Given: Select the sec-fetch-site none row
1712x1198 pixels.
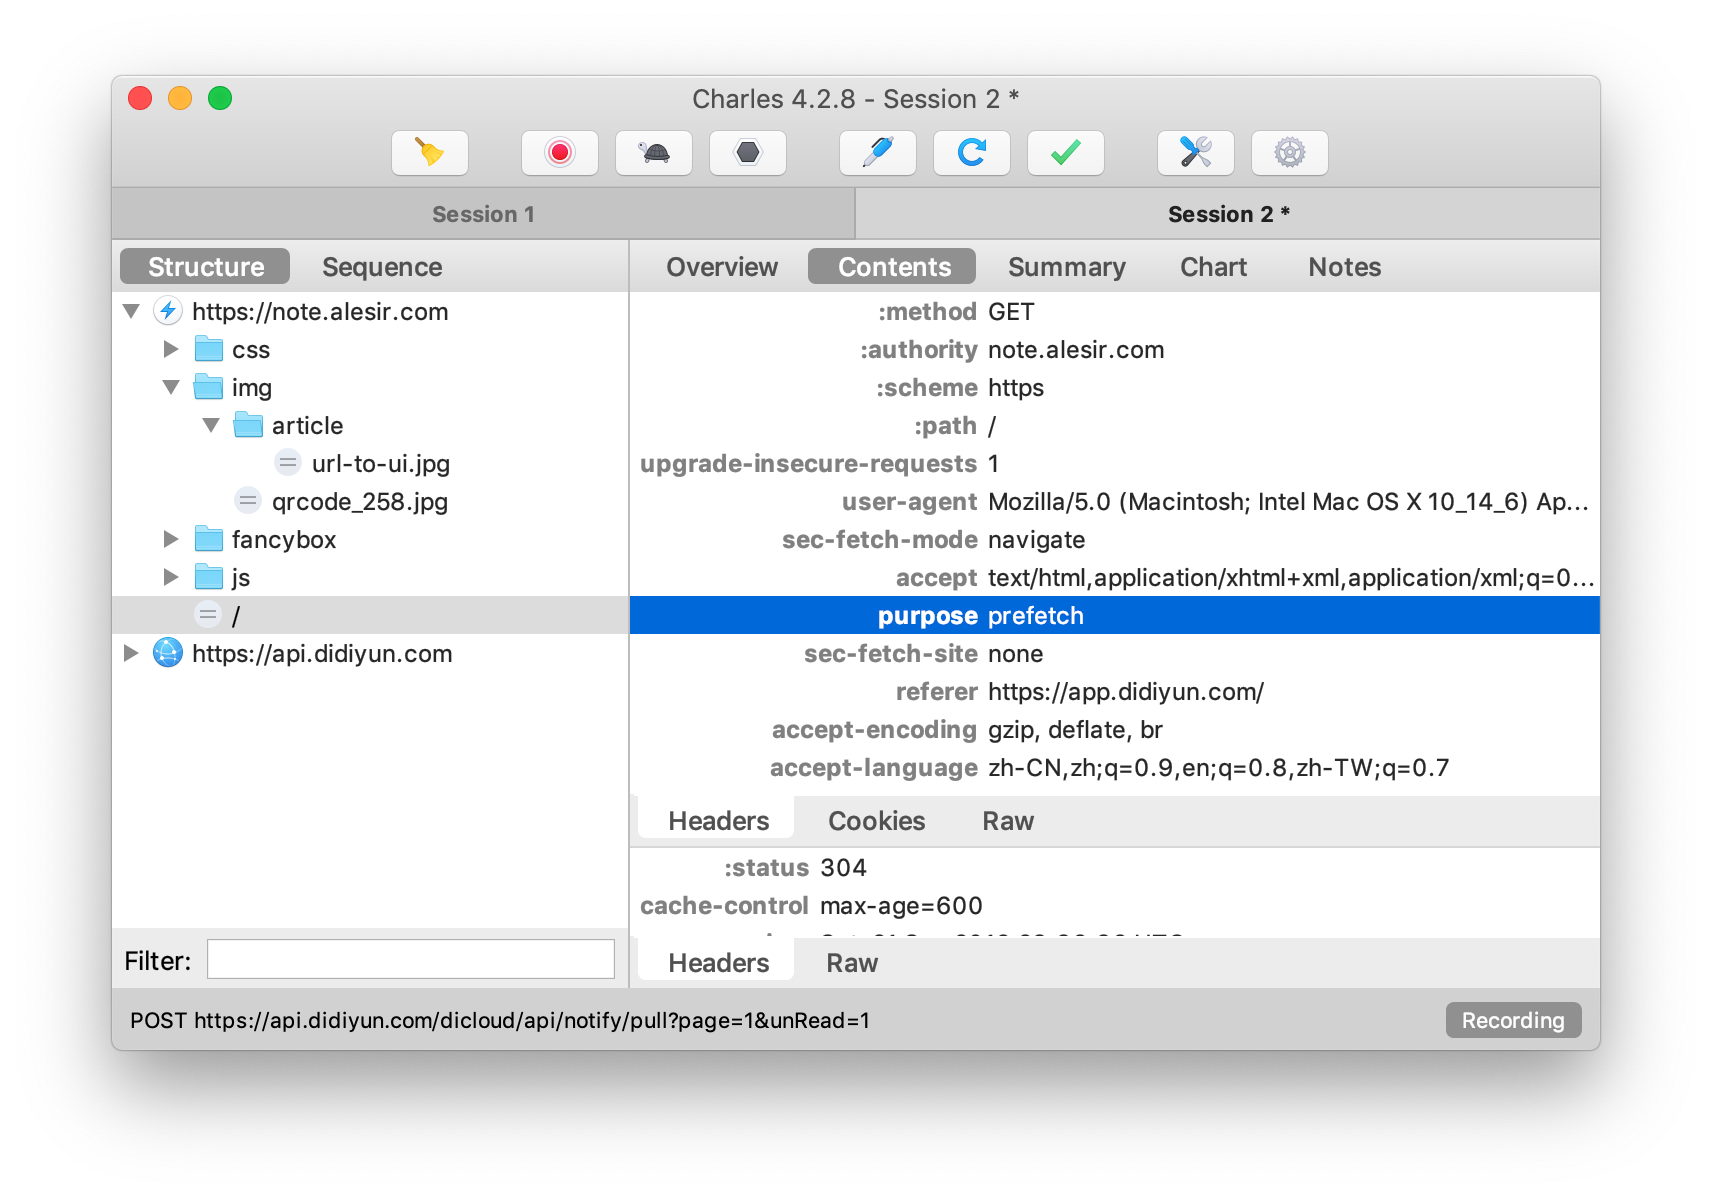Looking at the screenshot, I should coord(1115,653).
